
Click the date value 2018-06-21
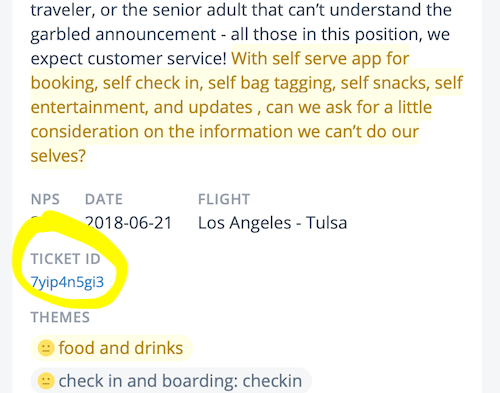pos(128,223)
